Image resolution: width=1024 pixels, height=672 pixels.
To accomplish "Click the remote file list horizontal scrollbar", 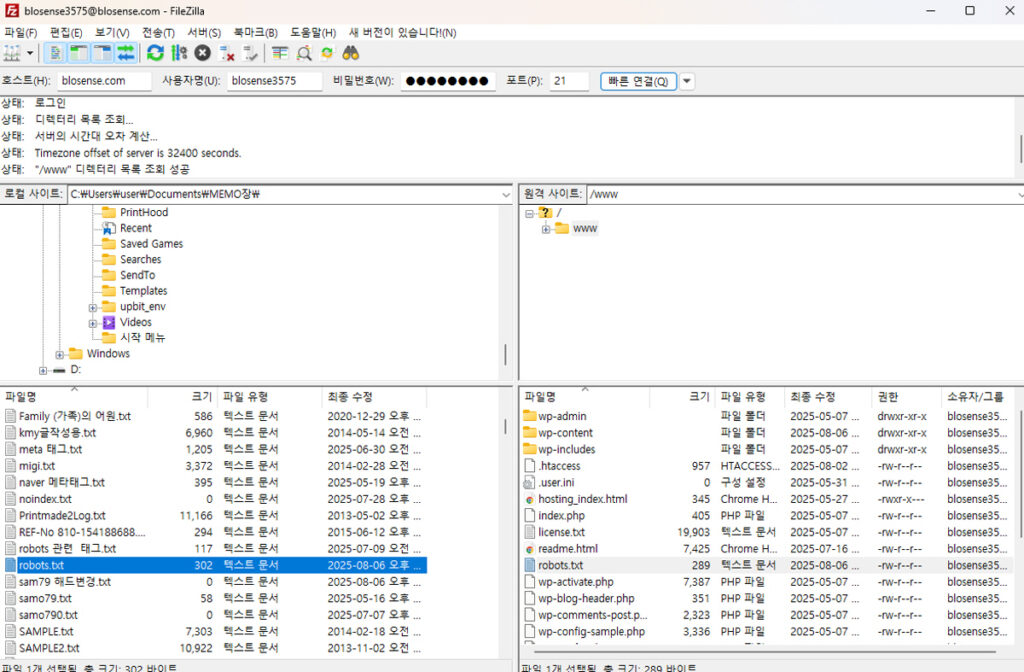I will [x=765, y=652].
